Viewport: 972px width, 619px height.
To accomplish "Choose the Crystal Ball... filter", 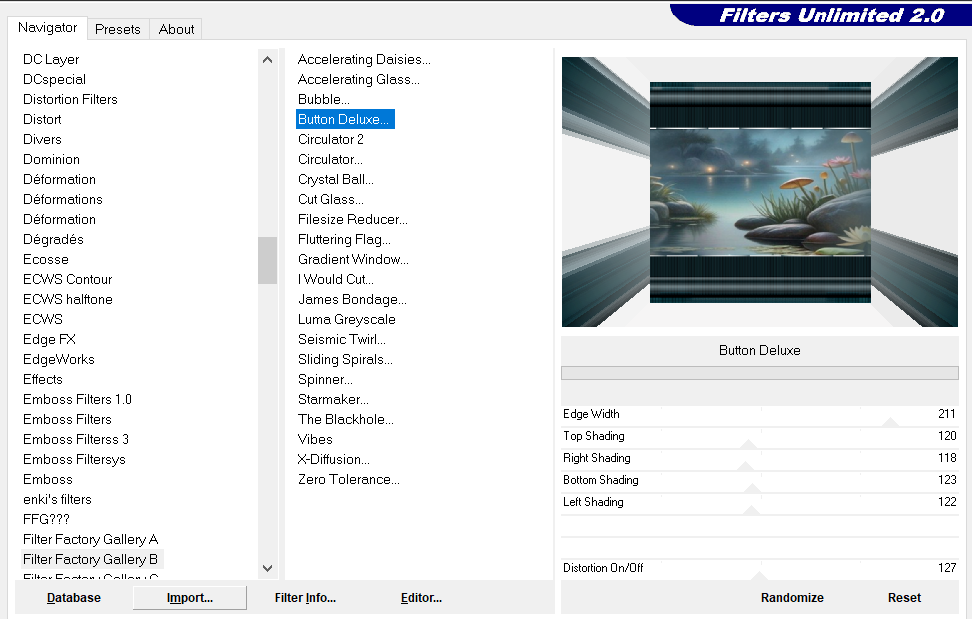I will click(x=336, y=179).
